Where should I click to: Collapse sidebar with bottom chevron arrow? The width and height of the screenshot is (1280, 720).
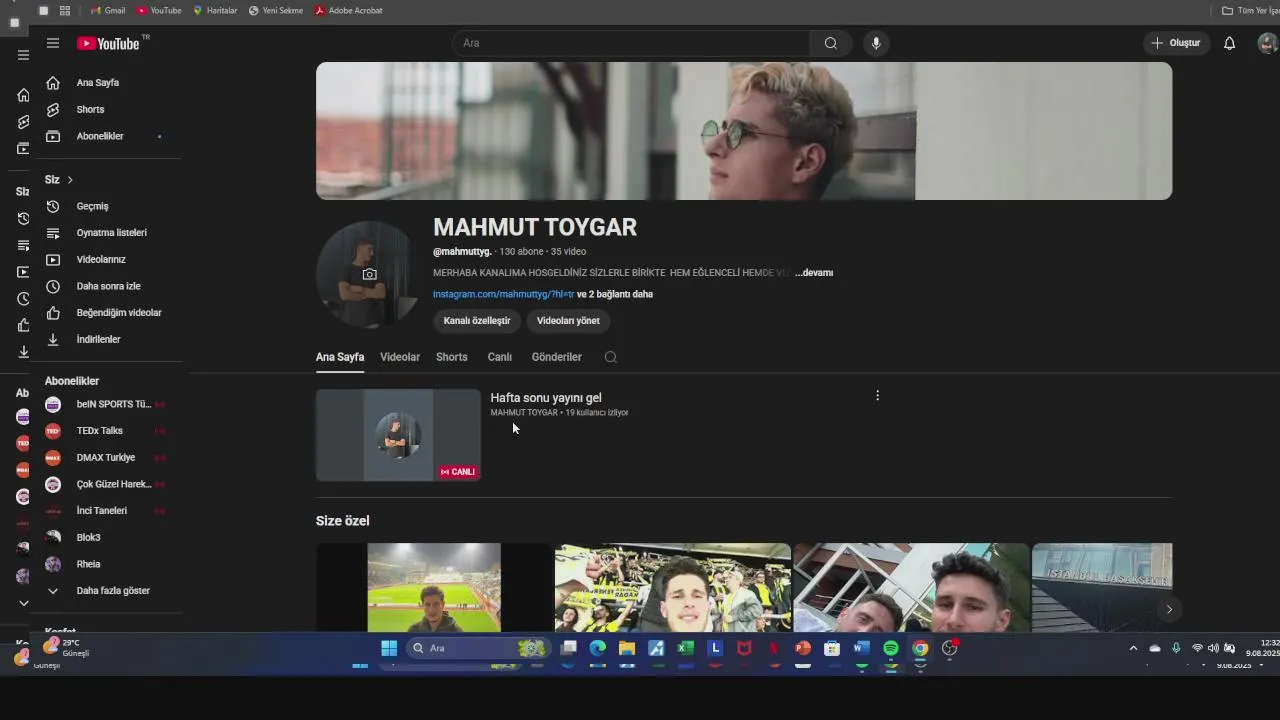(x=23, y=603)
